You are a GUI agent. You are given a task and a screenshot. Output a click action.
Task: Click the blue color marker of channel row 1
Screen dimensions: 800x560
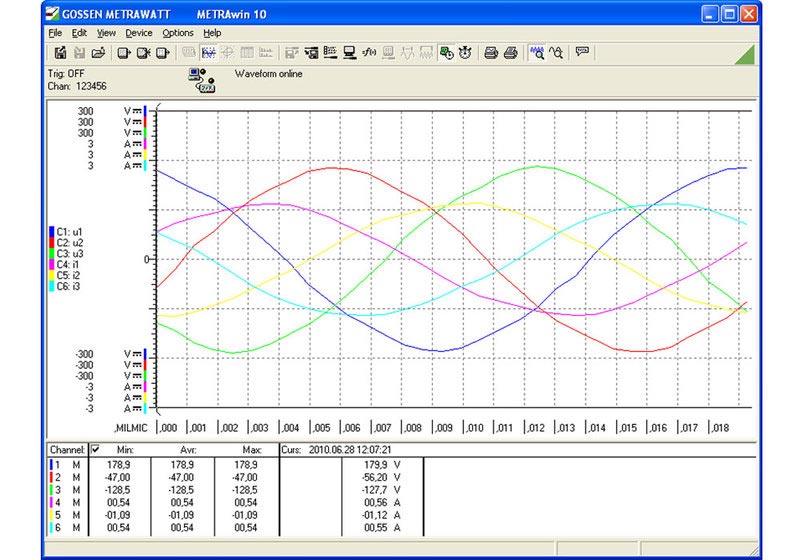coord(51,465)
